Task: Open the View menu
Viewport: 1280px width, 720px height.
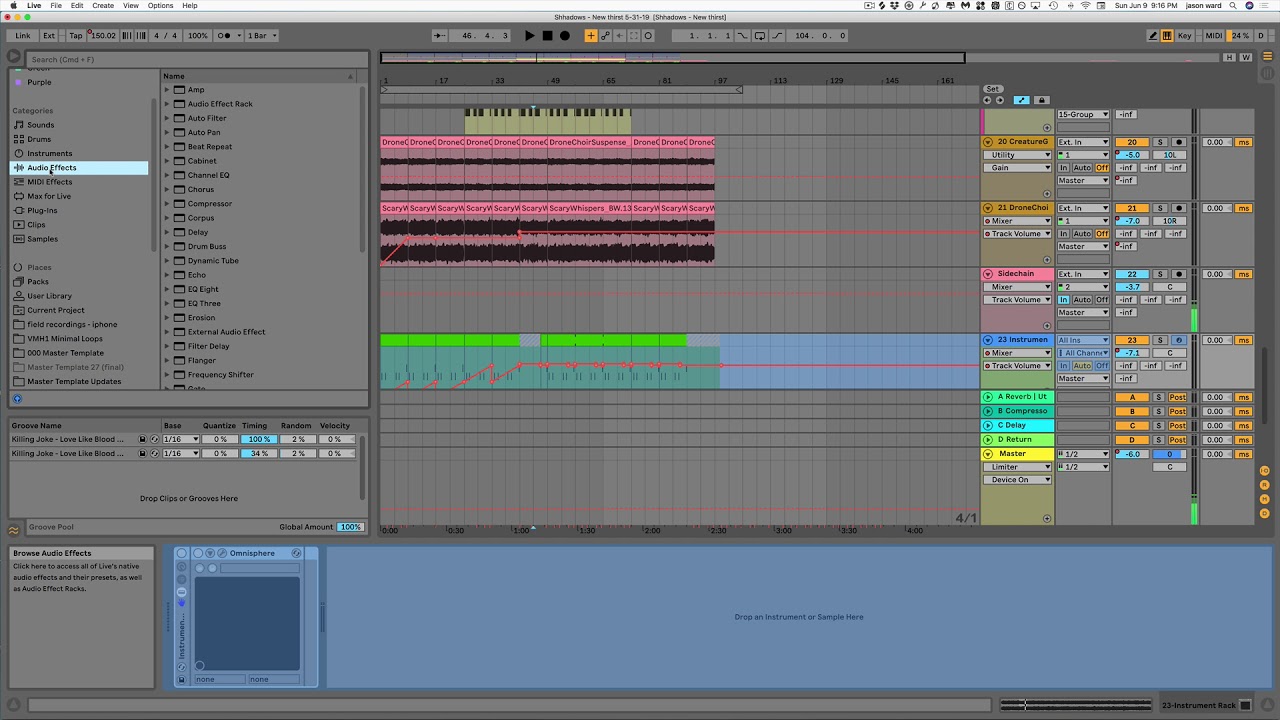Action: (131, 5)
